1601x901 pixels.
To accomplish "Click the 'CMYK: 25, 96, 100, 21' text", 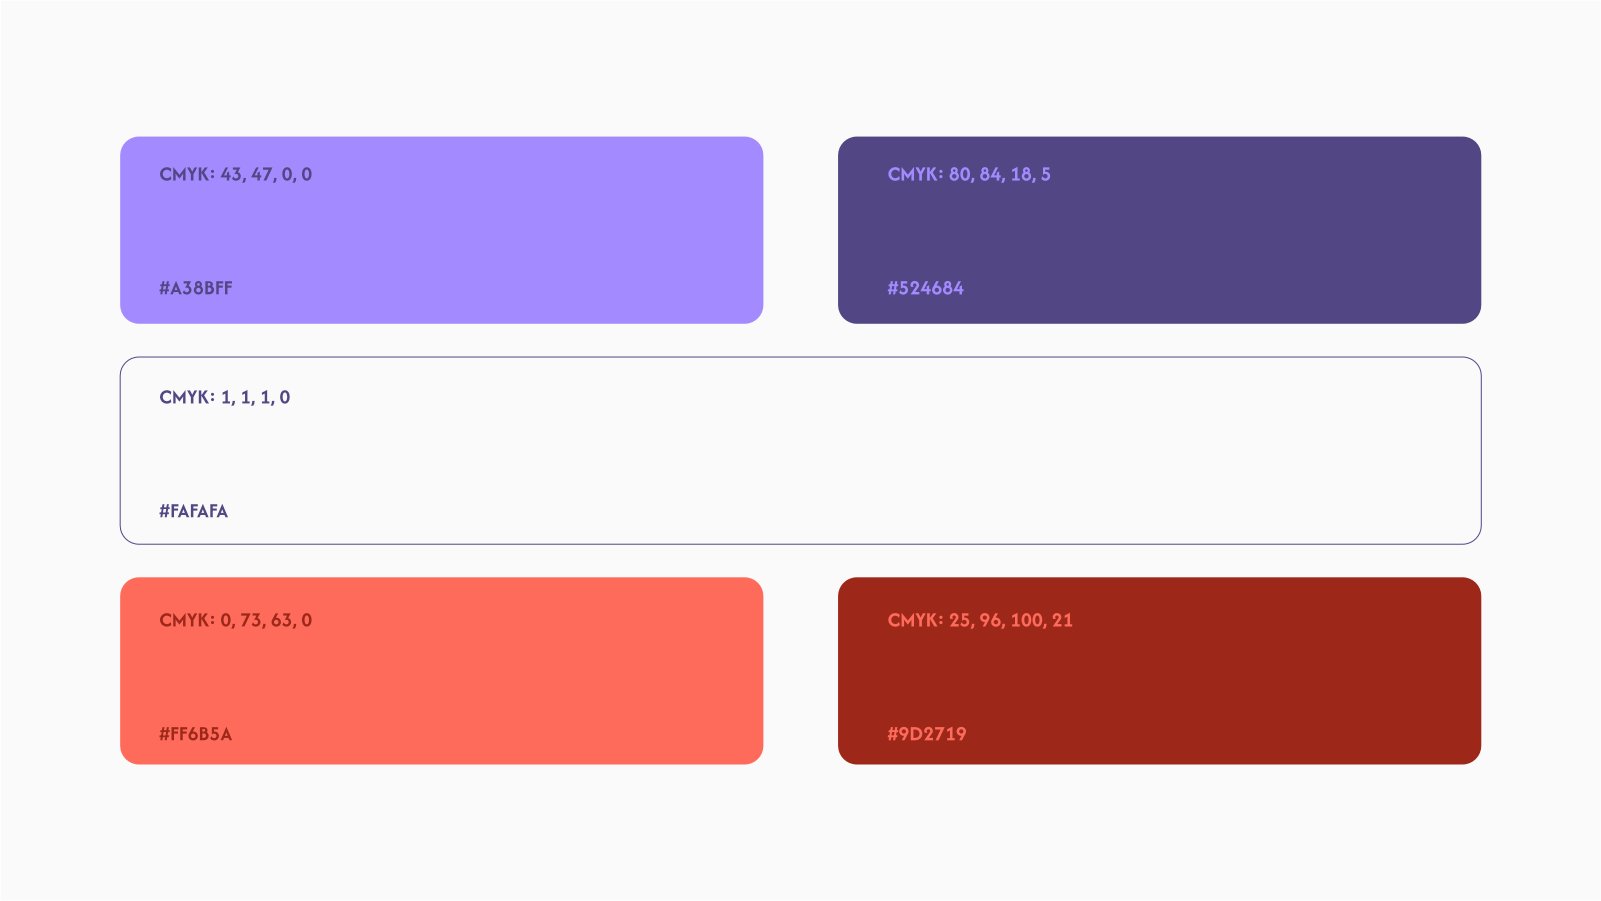I will pyautogui.click(x=980, y=620).
